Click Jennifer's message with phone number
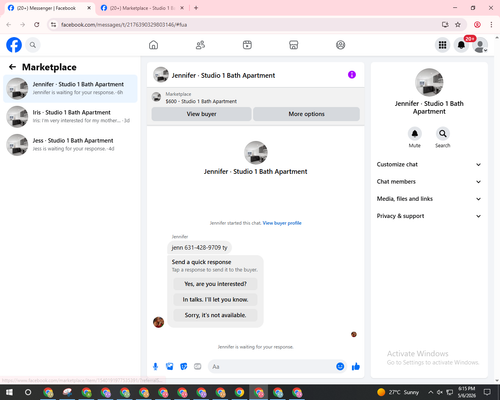Viewport: 500px width, 400px height. click(x=199, y=248)
